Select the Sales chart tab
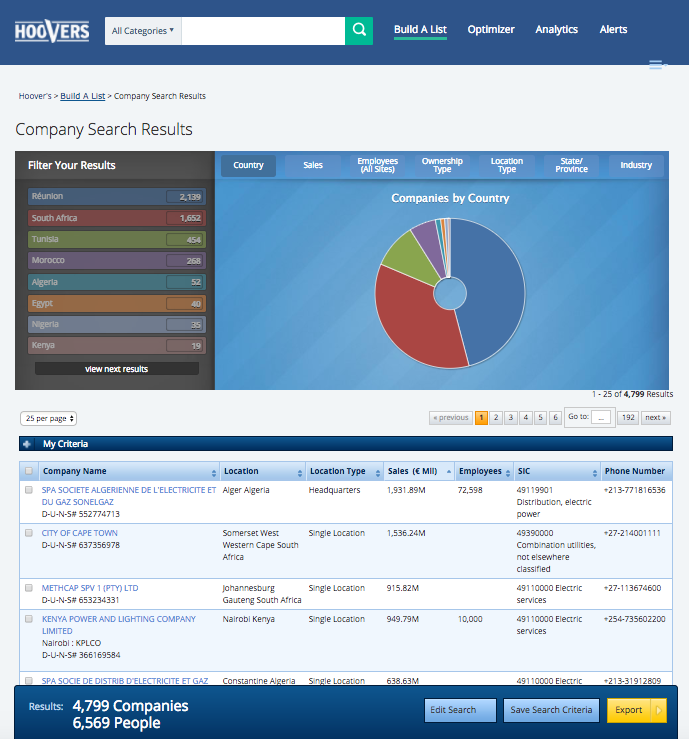This screenshot has width=689, height=739. (313, 165)
